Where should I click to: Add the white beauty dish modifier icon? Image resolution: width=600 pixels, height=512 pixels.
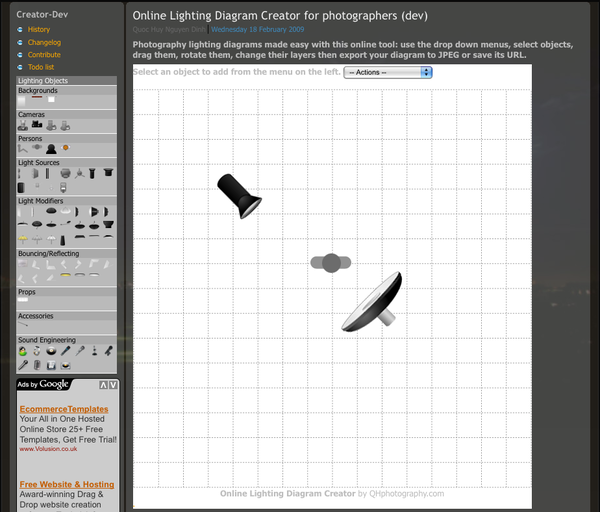(65, 211)
